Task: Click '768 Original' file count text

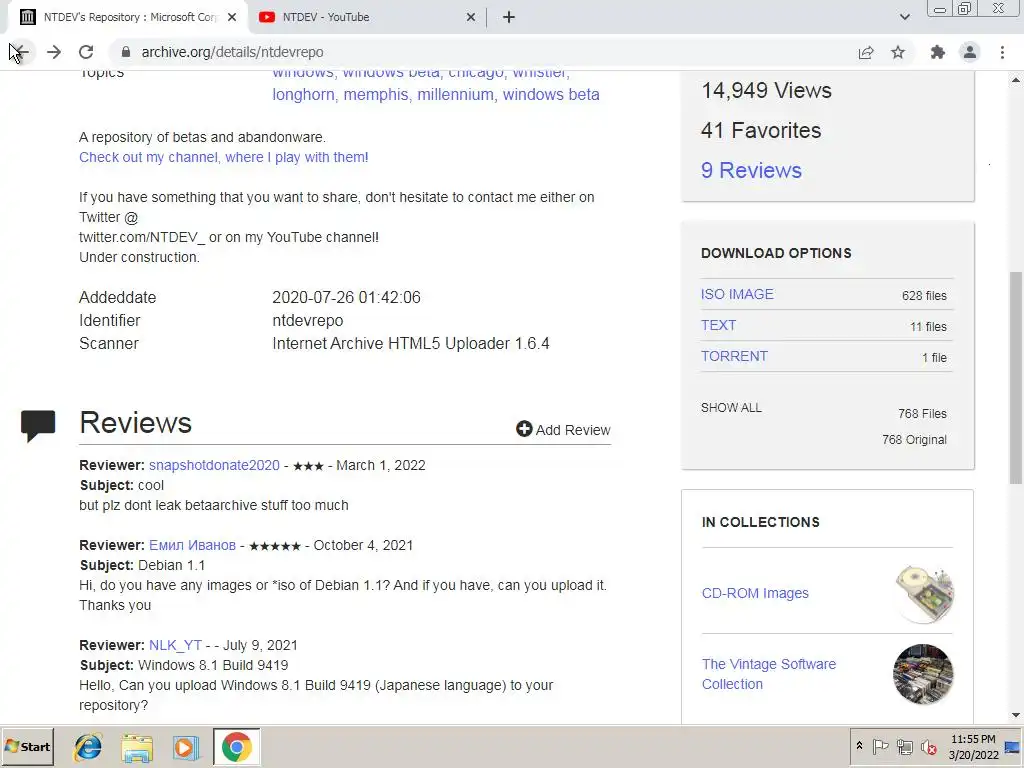Action: (x=914, y=440)
